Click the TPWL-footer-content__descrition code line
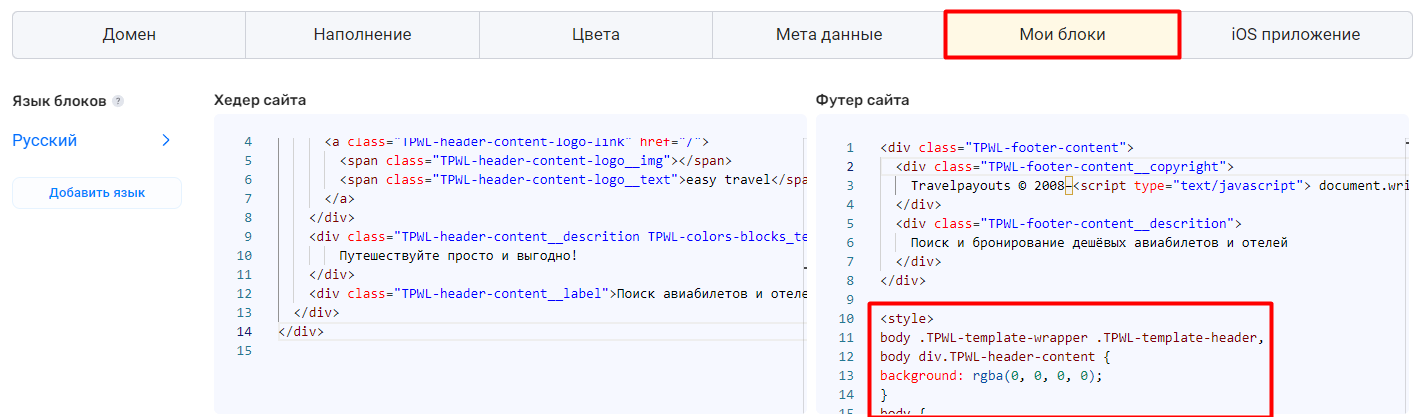The width and height of the screenshot is (1425, 417). coord(1068,224)
